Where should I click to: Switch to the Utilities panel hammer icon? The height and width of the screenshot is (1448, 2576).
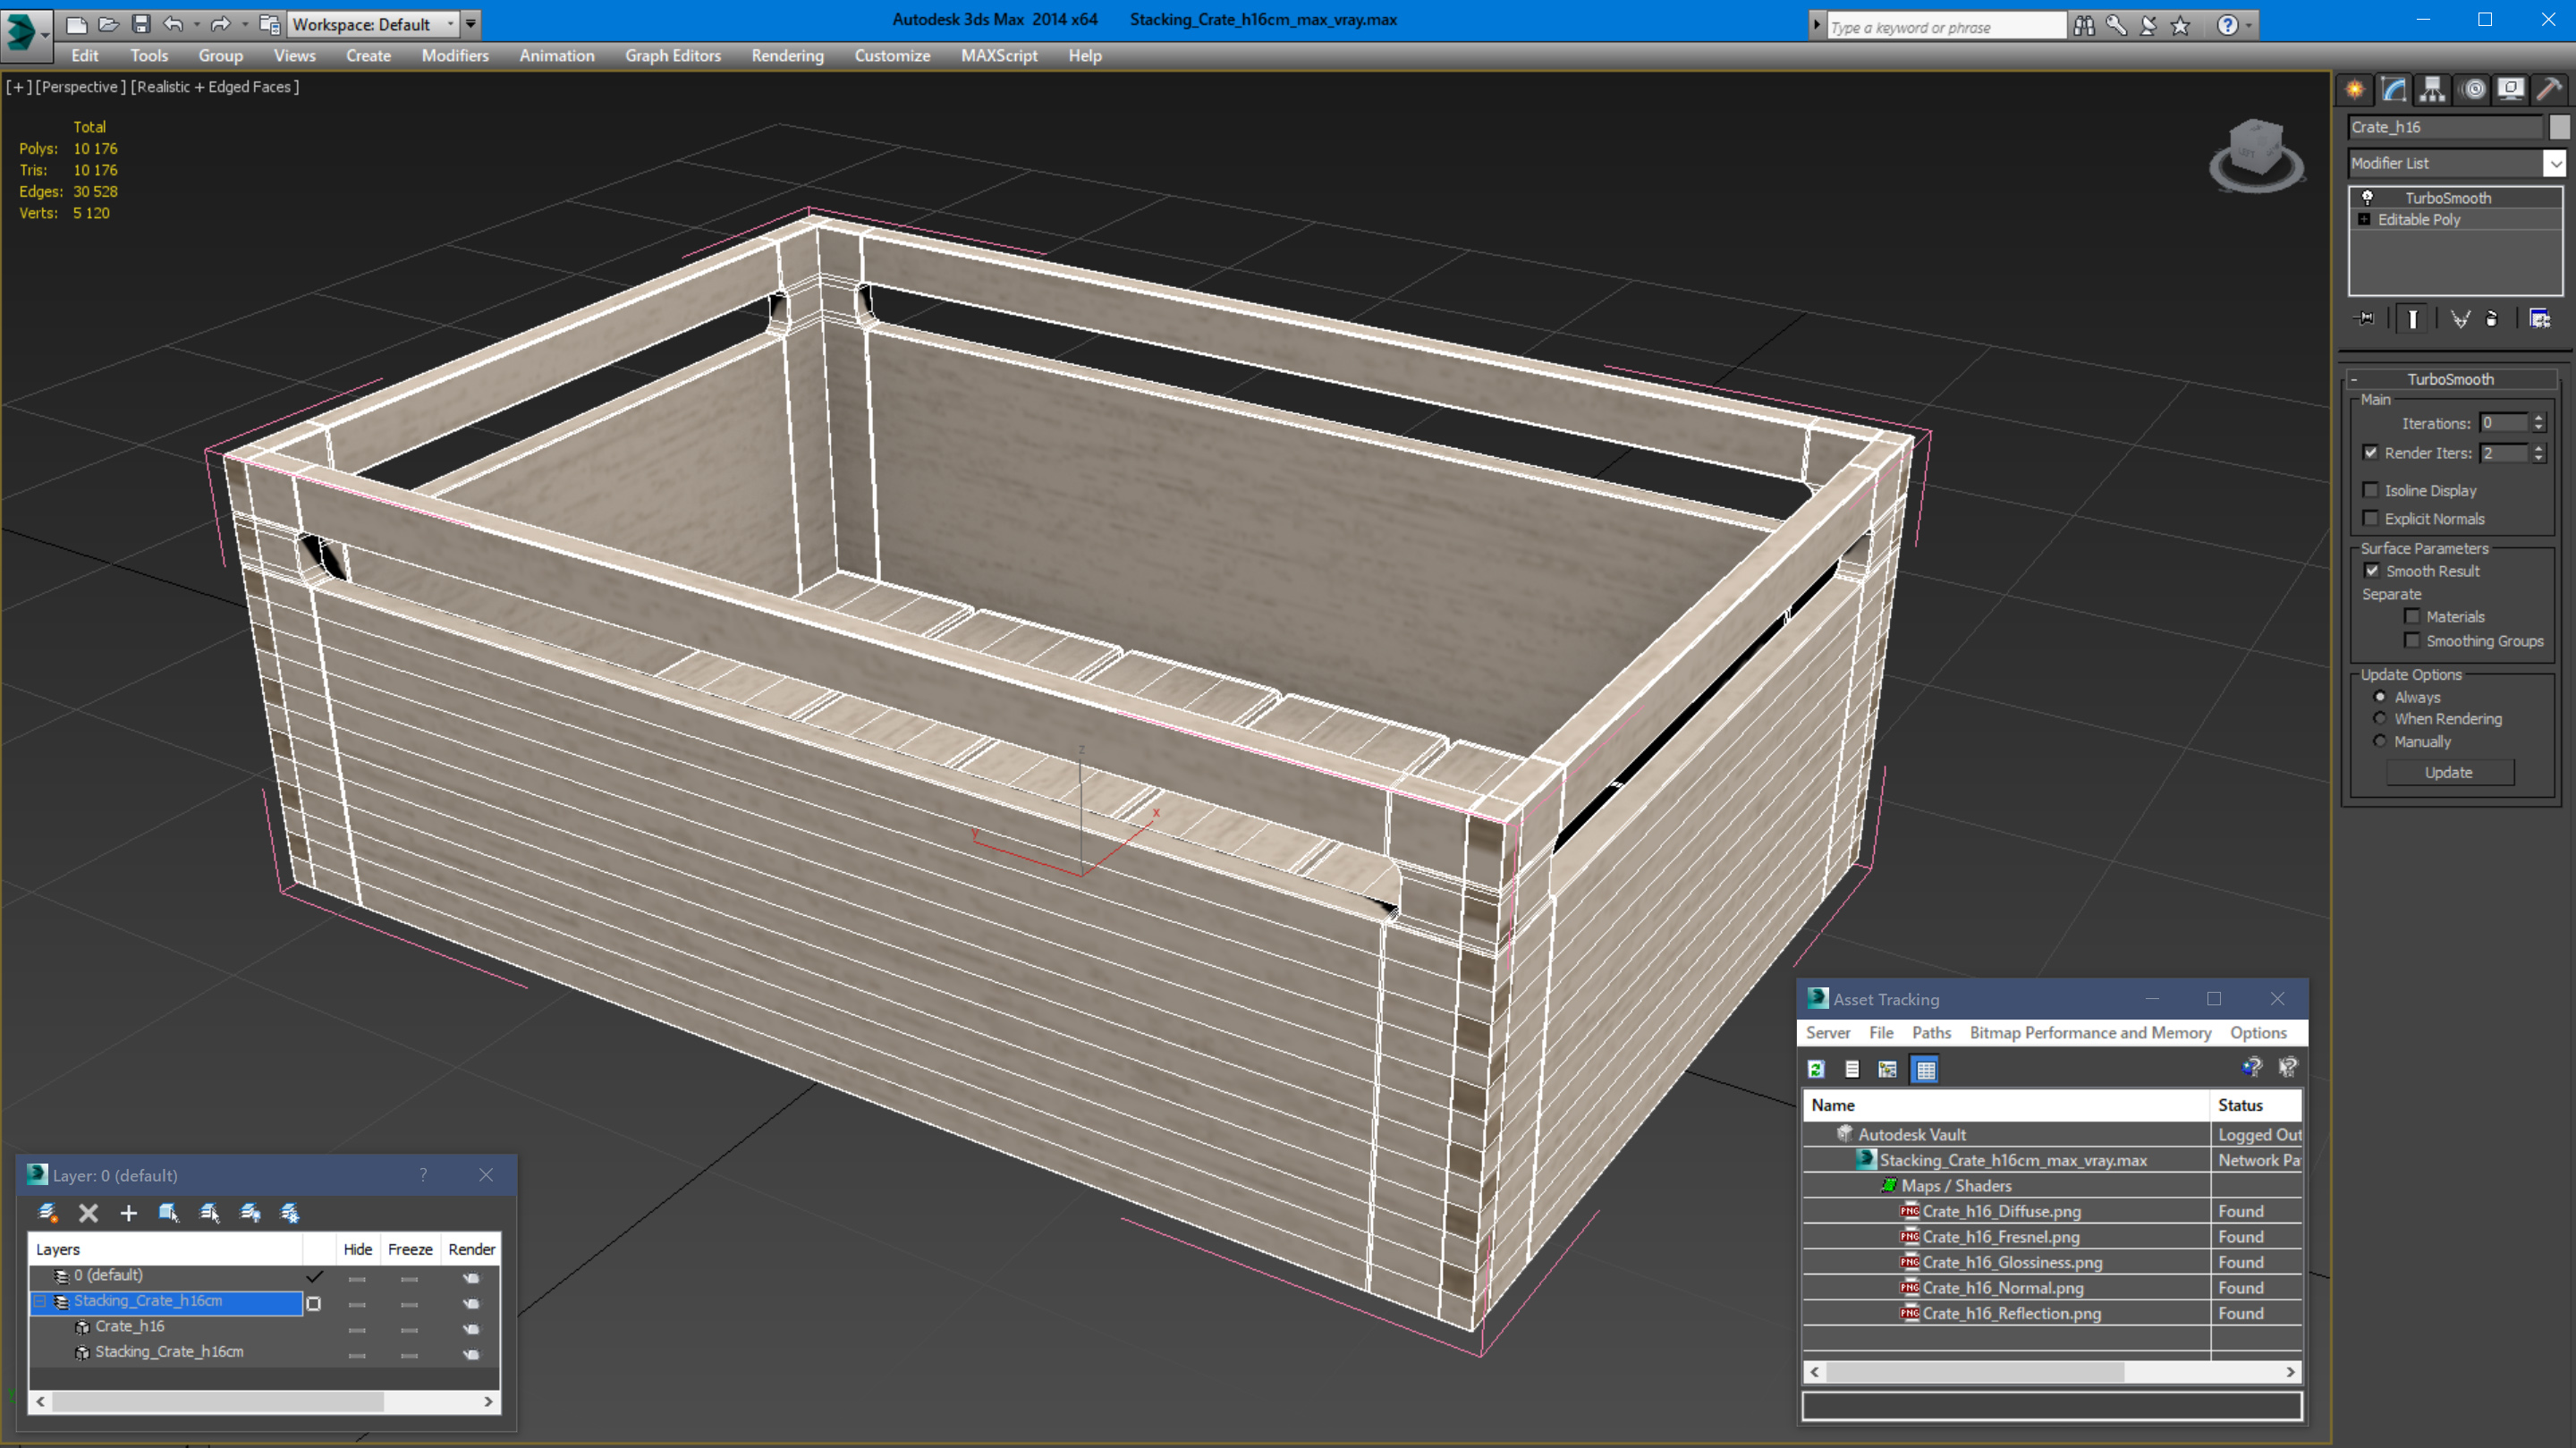pyautogui.click(x=2549, y=90)
